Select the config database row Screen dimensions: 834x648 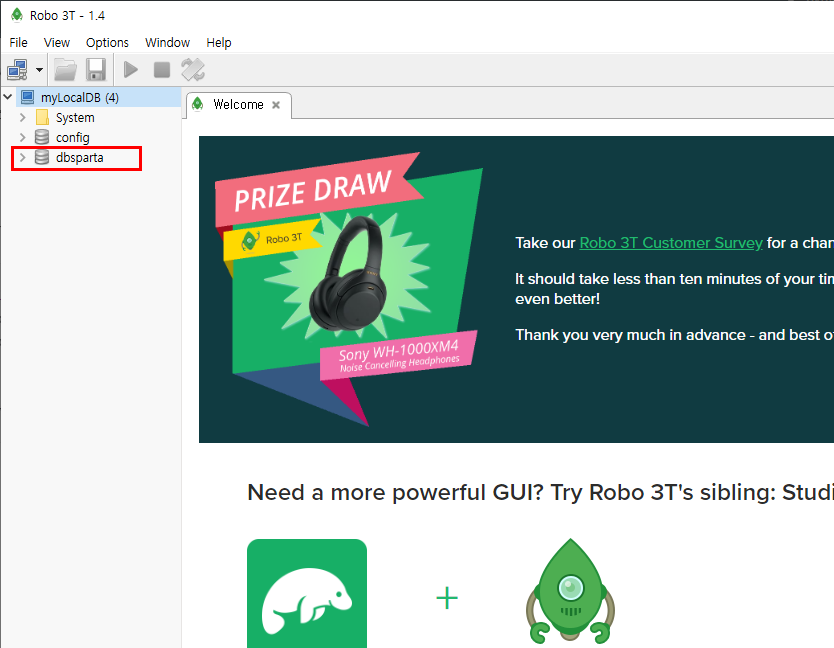[72, 138]
